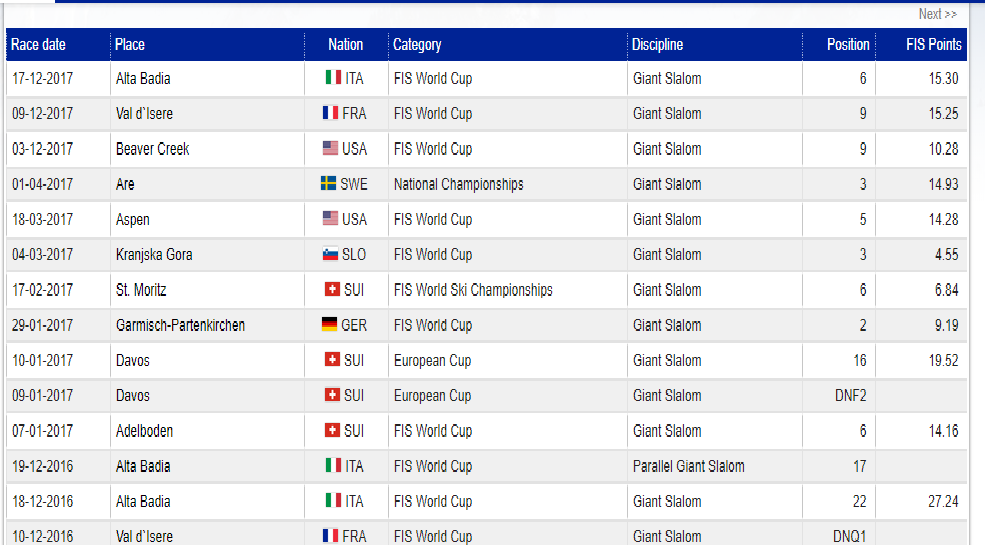Click the Italy flag in Alta Badia 17-12-2017 row
This screenshot has height=545, width=985.
point(333,77)
